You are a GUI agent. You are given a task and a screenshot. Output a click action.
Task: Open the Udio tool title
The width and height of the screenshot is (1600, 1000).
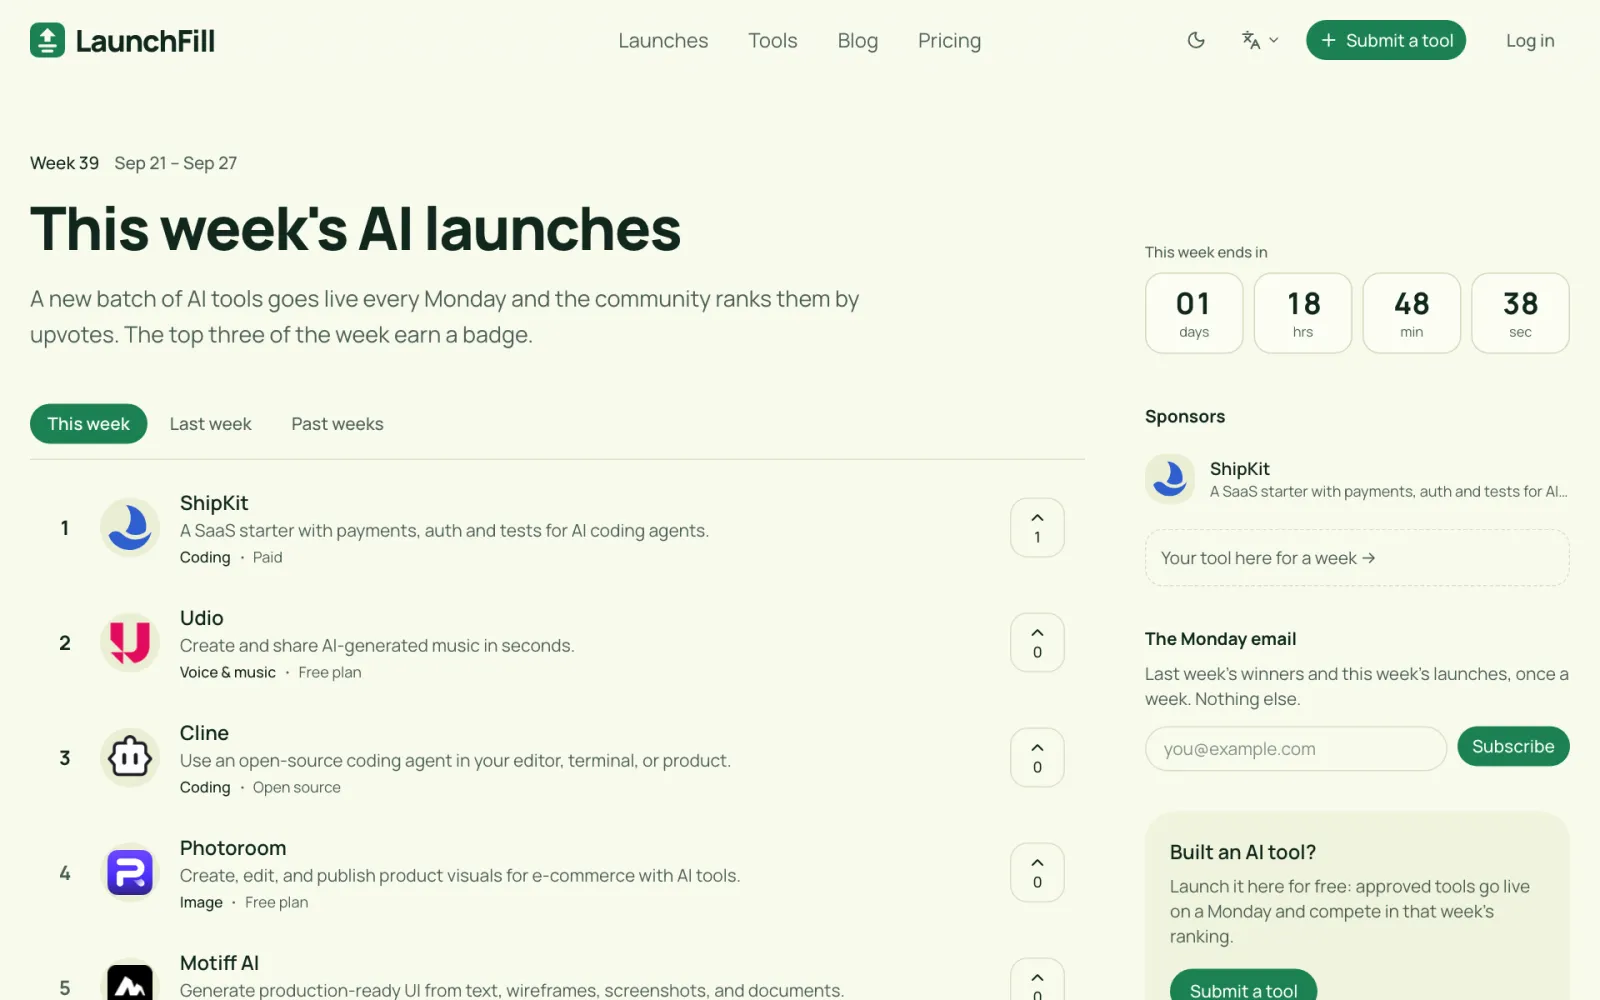[x=202, y=618]
